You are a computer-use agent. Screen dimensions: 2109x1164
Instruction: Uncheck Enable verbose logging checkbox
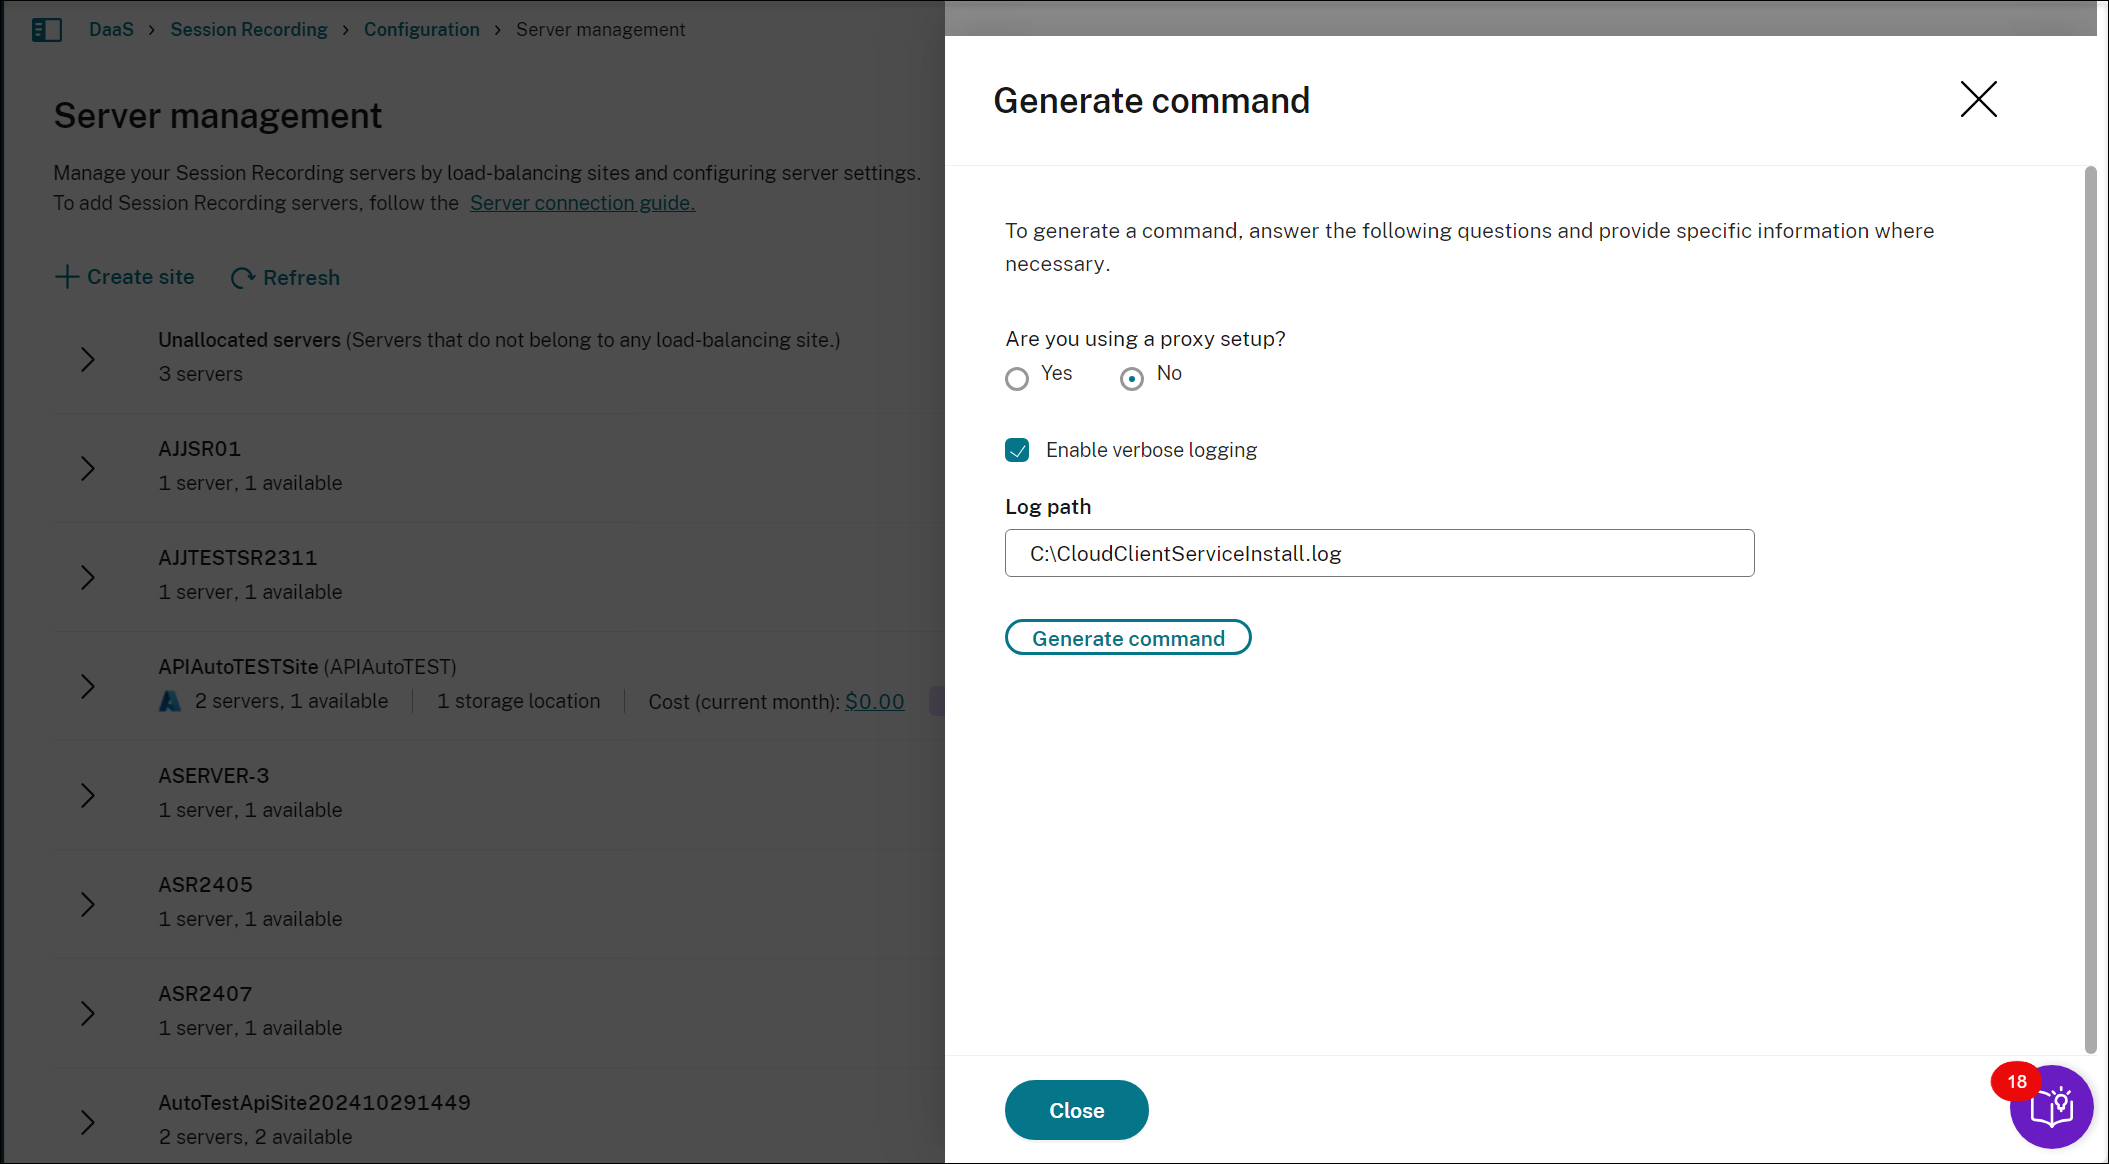pos(1017,450)
